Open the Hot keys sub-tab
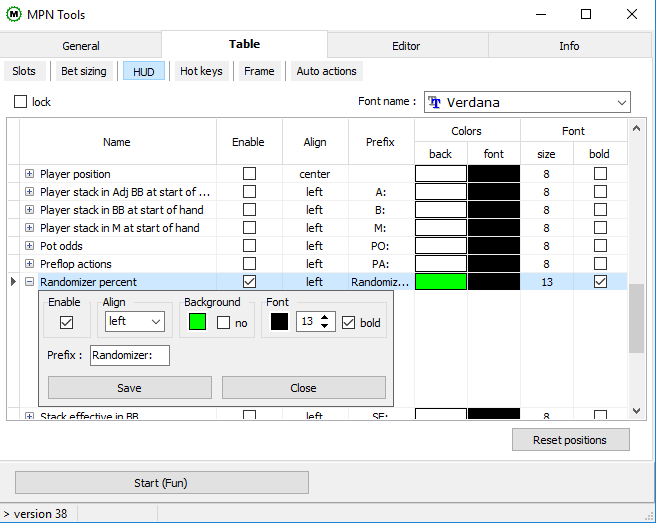 pyautogui.click(x=201, y=71)
